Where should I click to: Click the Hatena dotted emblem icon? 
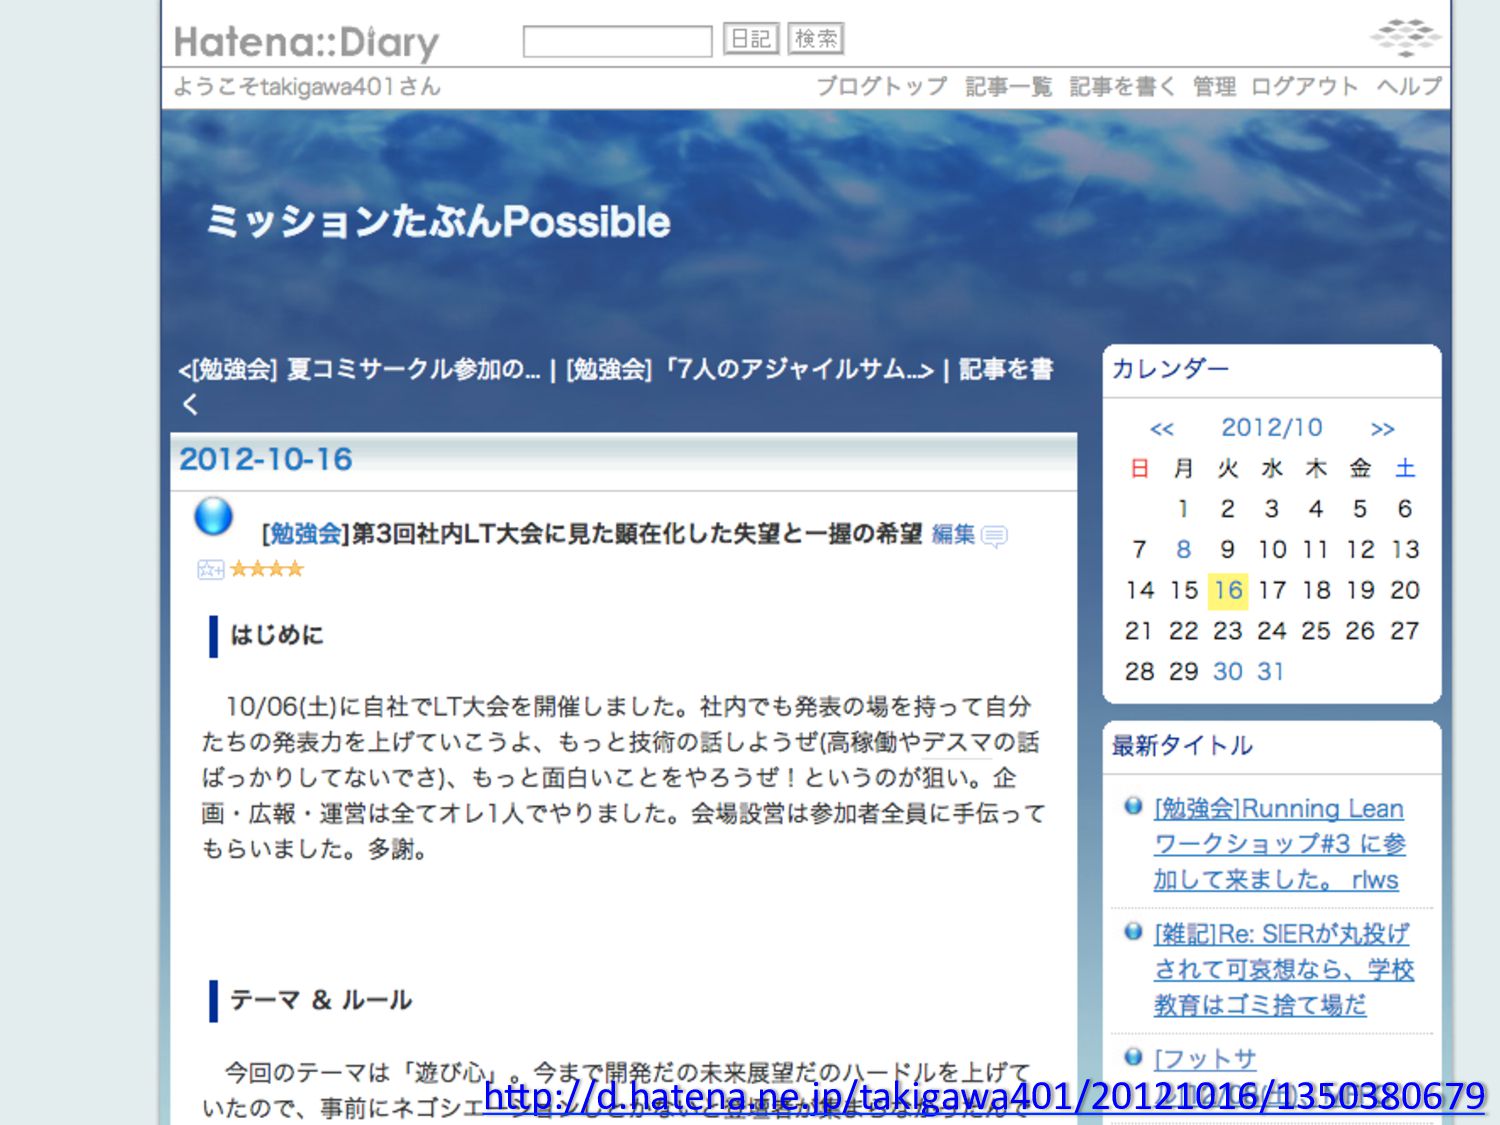(1406, 37)
